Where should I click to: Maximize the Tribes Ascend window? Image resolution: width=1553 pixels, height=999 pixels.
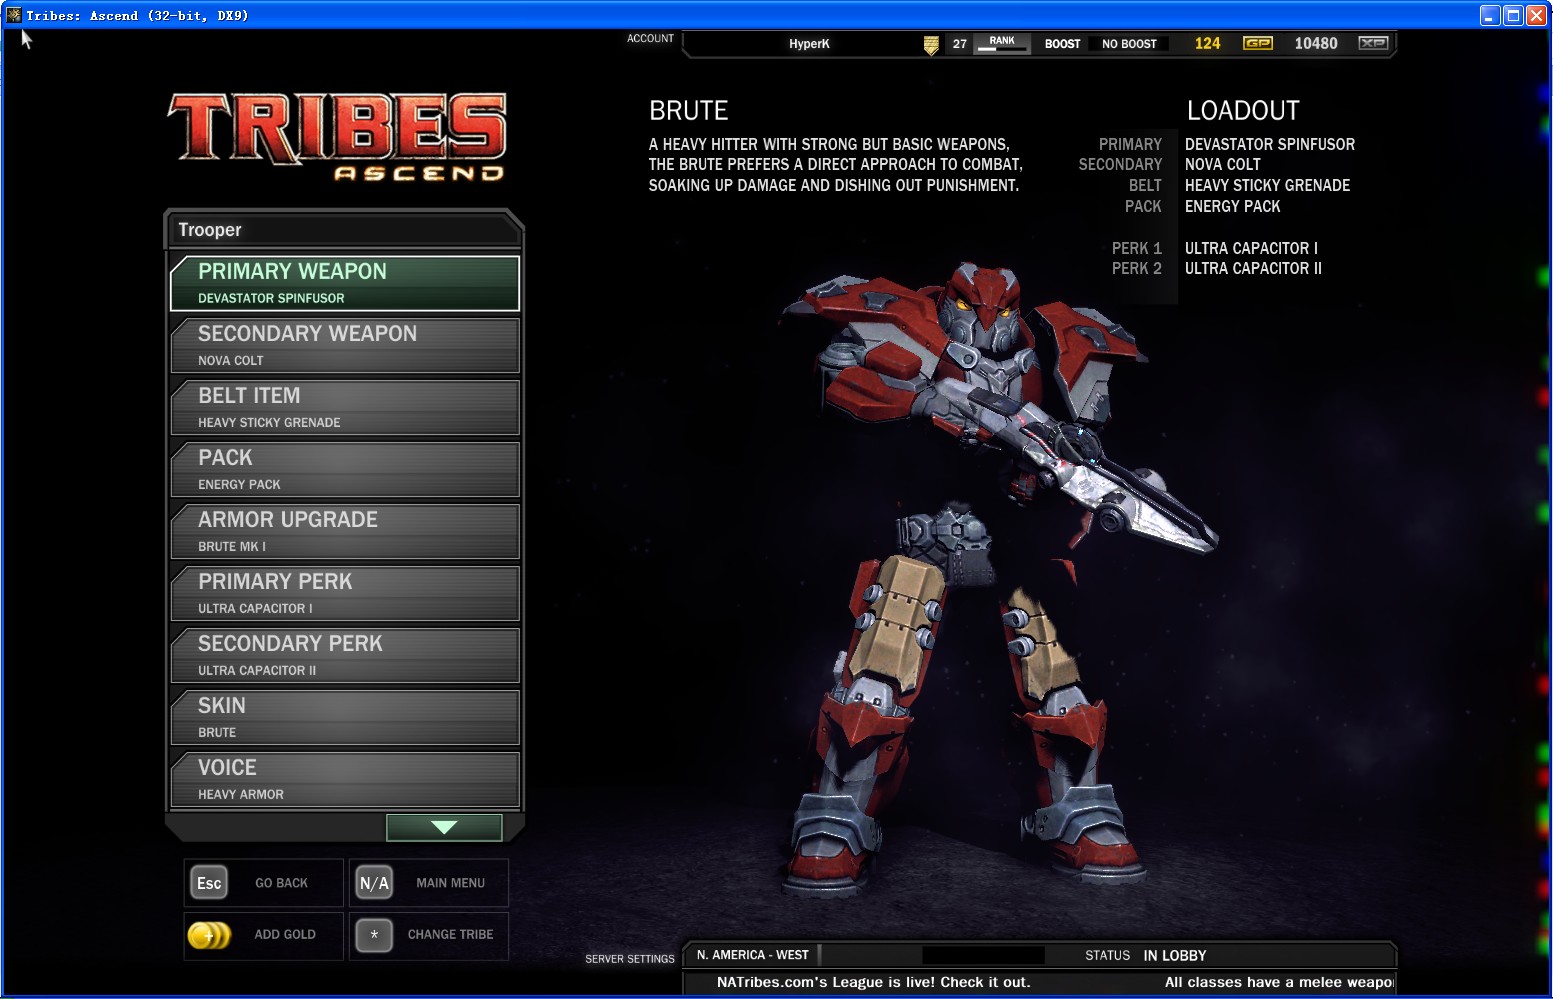point(1513,15)
